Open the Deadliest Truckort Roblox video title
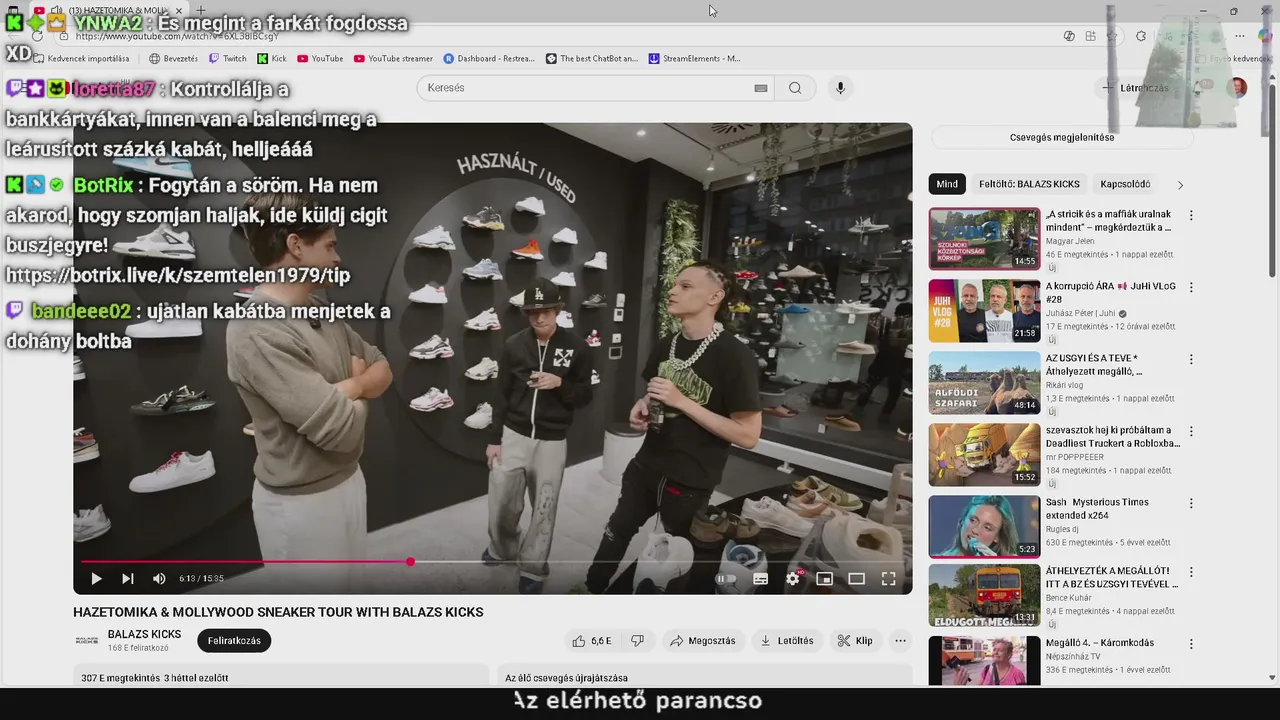Screen dimensions: 1280x720 click(x=1113, y=436)
